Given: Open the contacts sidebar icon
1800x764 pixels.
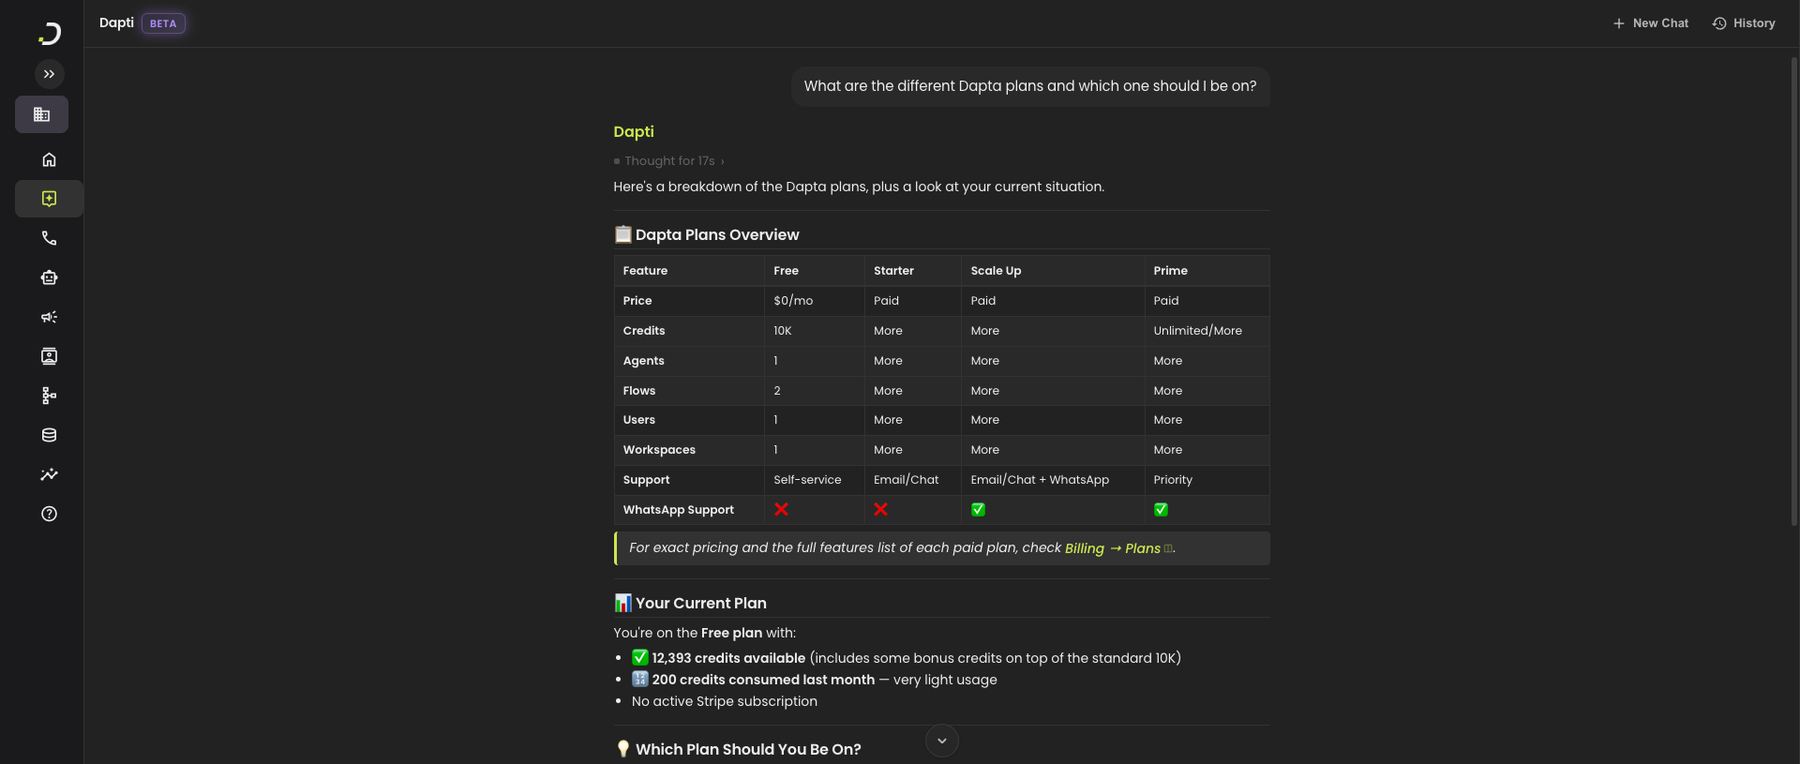Looking at the screenshot, I should click(x=49, y=356).
